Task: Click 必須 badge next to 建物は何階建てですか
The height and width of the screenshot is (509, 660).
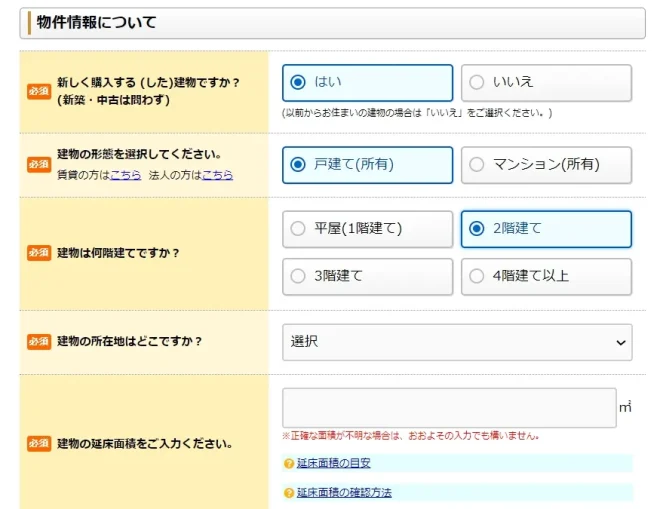Action: point(39,253)
